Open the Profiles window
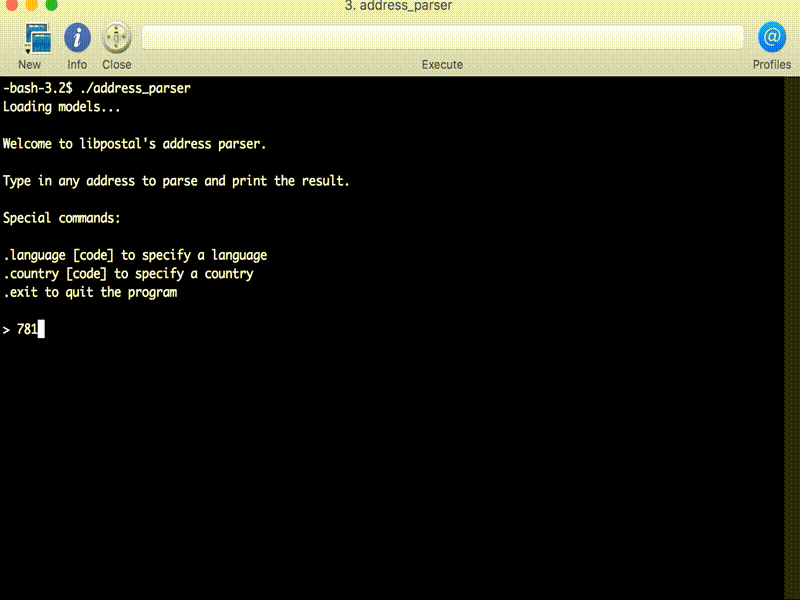The width and height of the screenshot is (800, 600). point(771,37)
